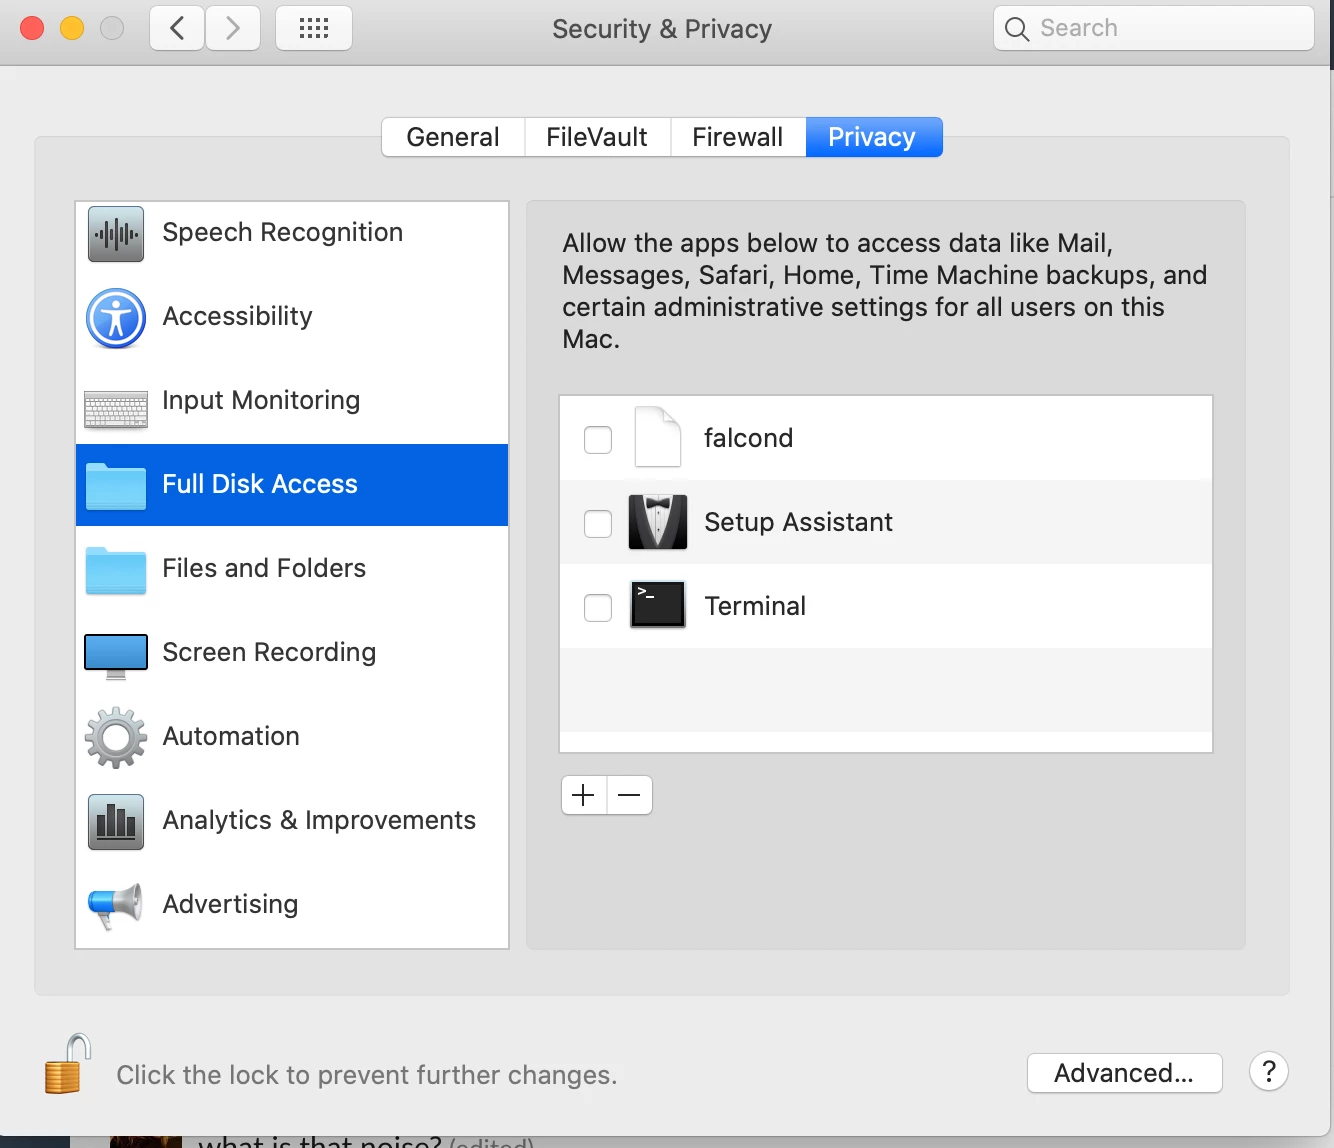Viewport: 1334px width, 1148px height.
Task: Choose the Input Monitoring keyboard icon
Action: pos(116,409)
